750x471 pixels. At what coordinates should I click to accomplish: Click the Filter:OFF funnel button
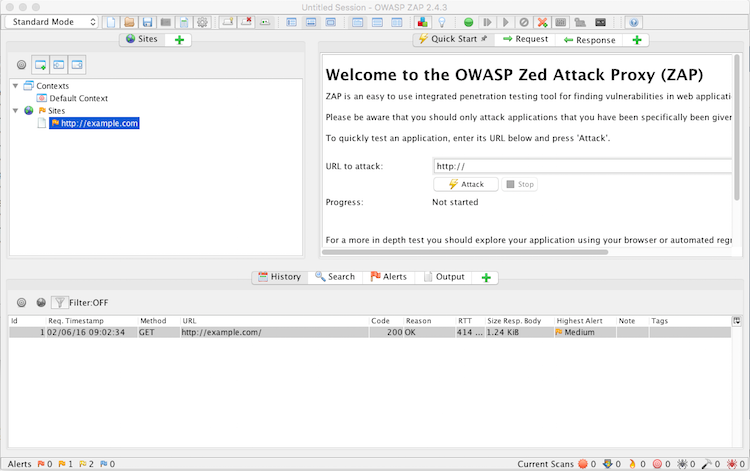[x=59, y=303]
